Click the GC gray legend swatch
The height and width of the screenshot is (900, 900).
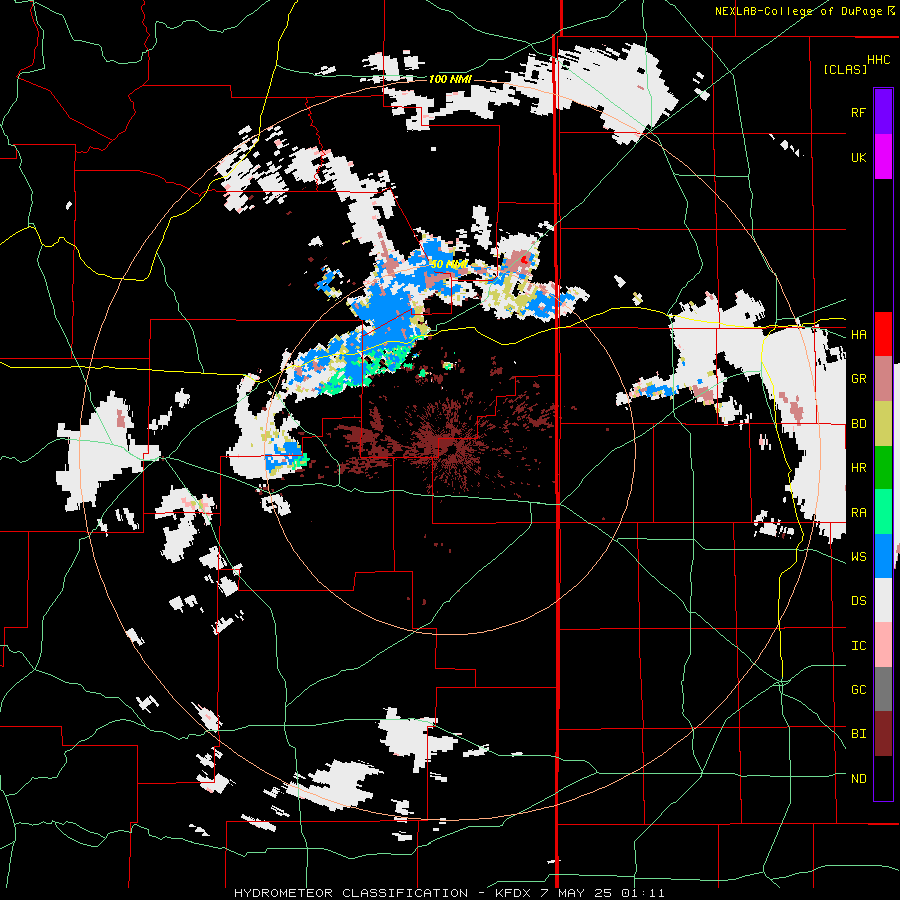coord(883,690)
